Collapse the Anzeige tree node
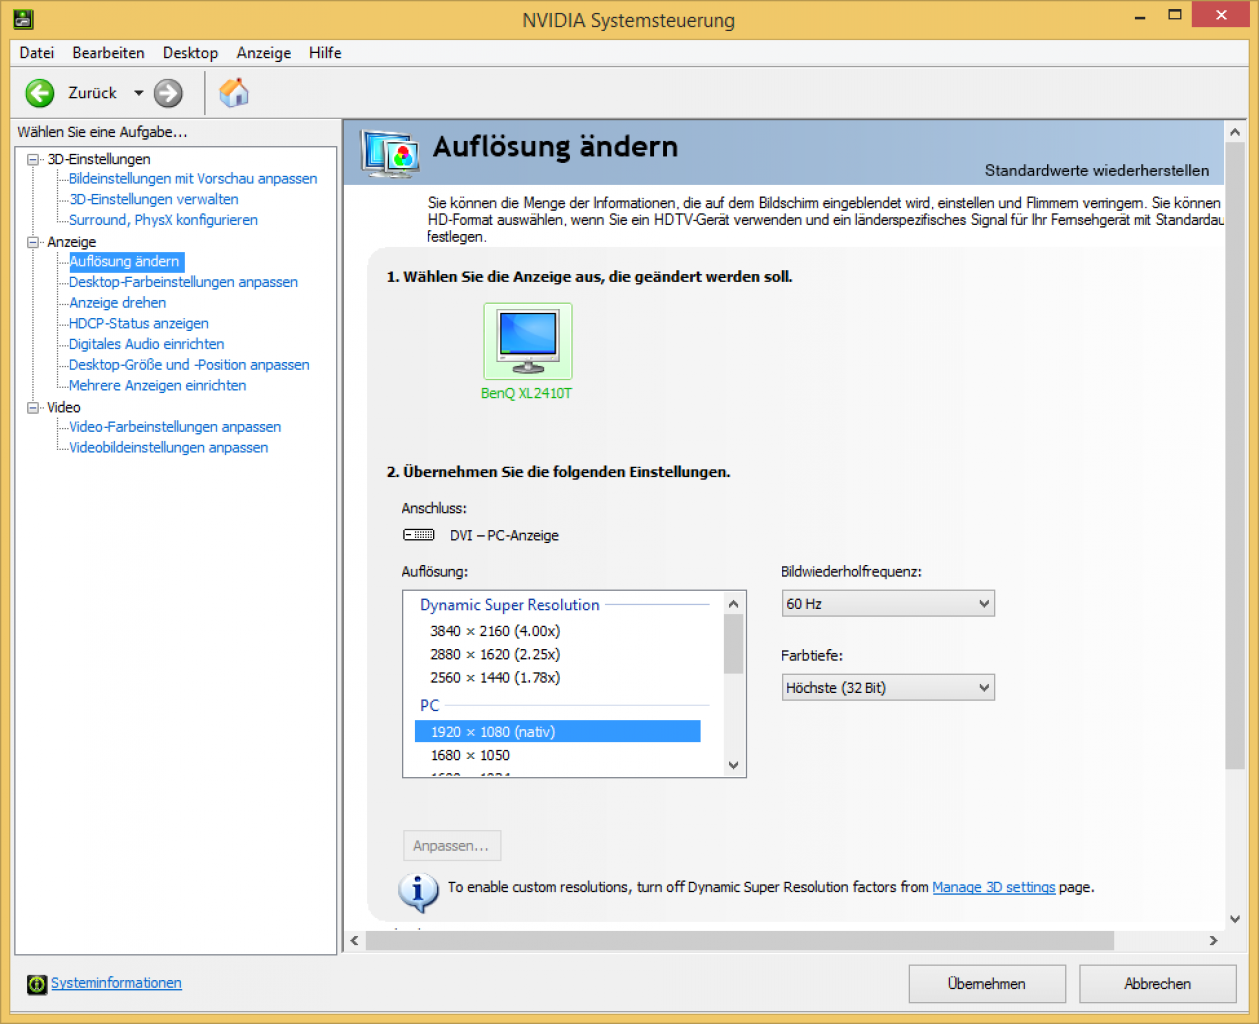The width and height of the screenshot is (1259, 1024). pos(33,242)
